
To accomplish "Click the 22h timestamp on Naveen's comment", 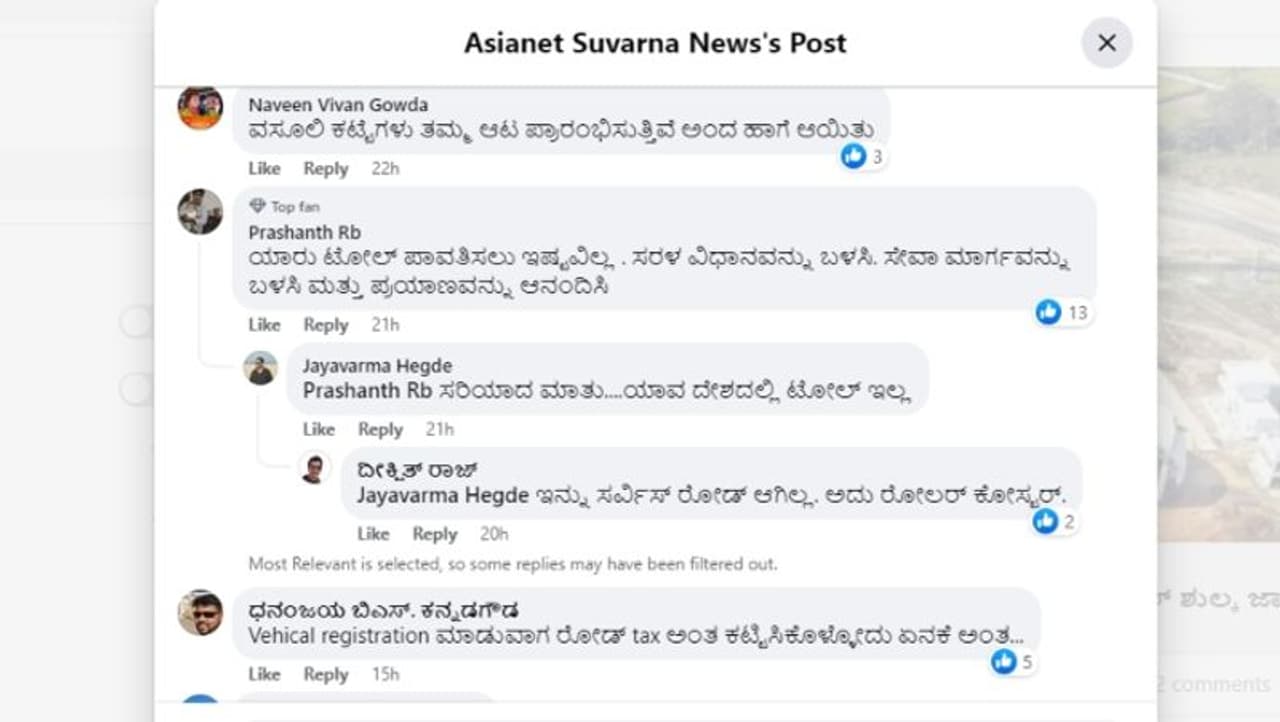I will coord(385,168).
